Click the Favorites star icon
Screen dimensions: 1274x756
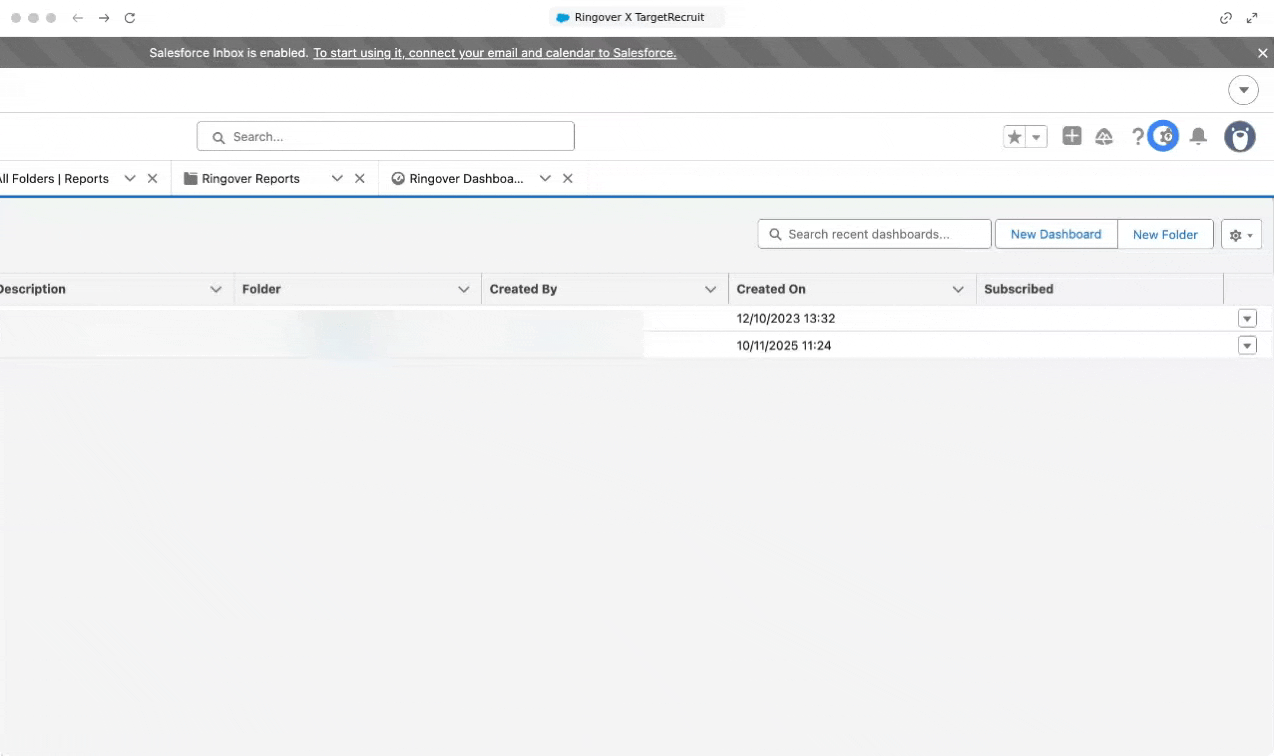pyautogui.click(x=1014, y=137)
